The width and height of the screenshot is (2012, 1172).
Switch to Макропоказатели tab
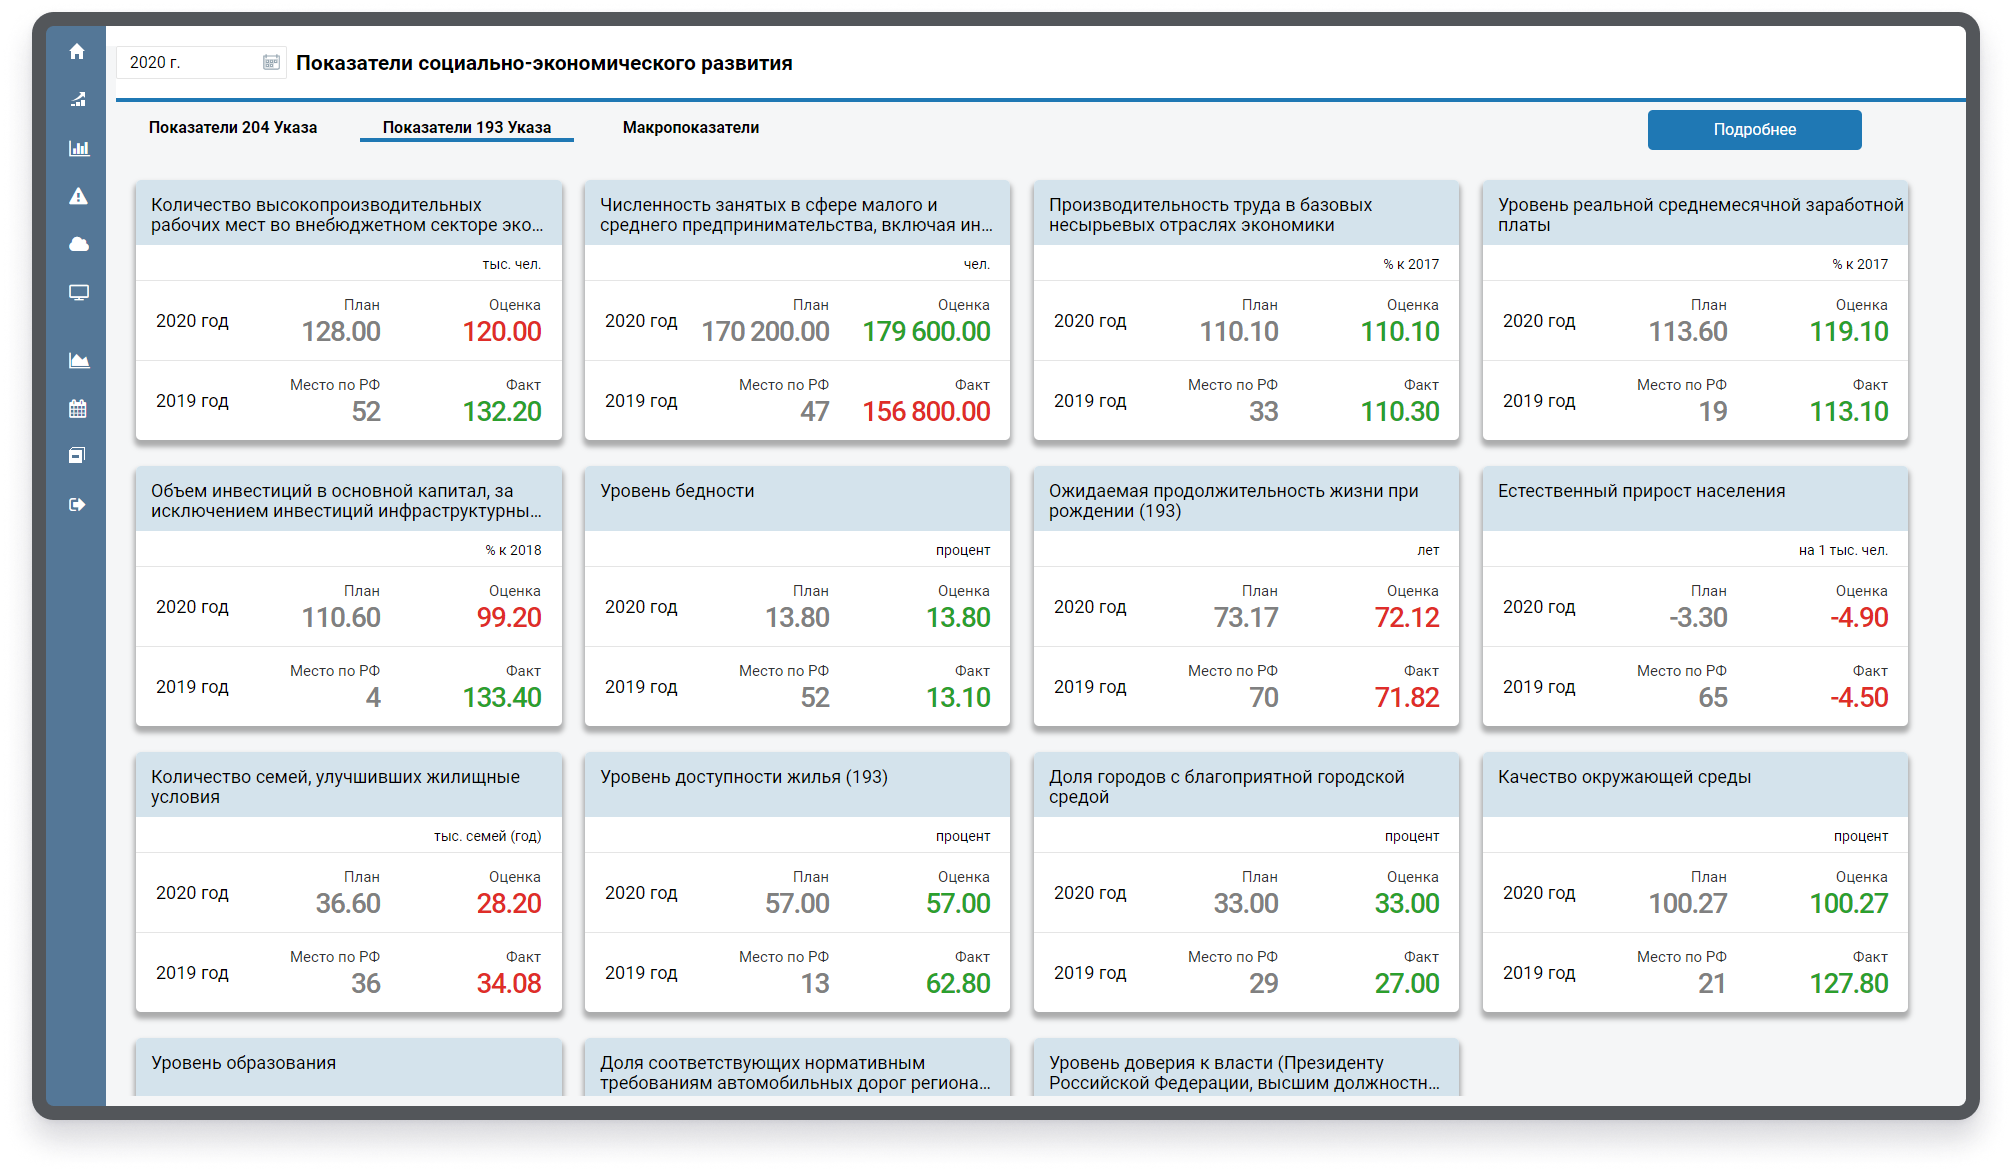coord(690,128)
